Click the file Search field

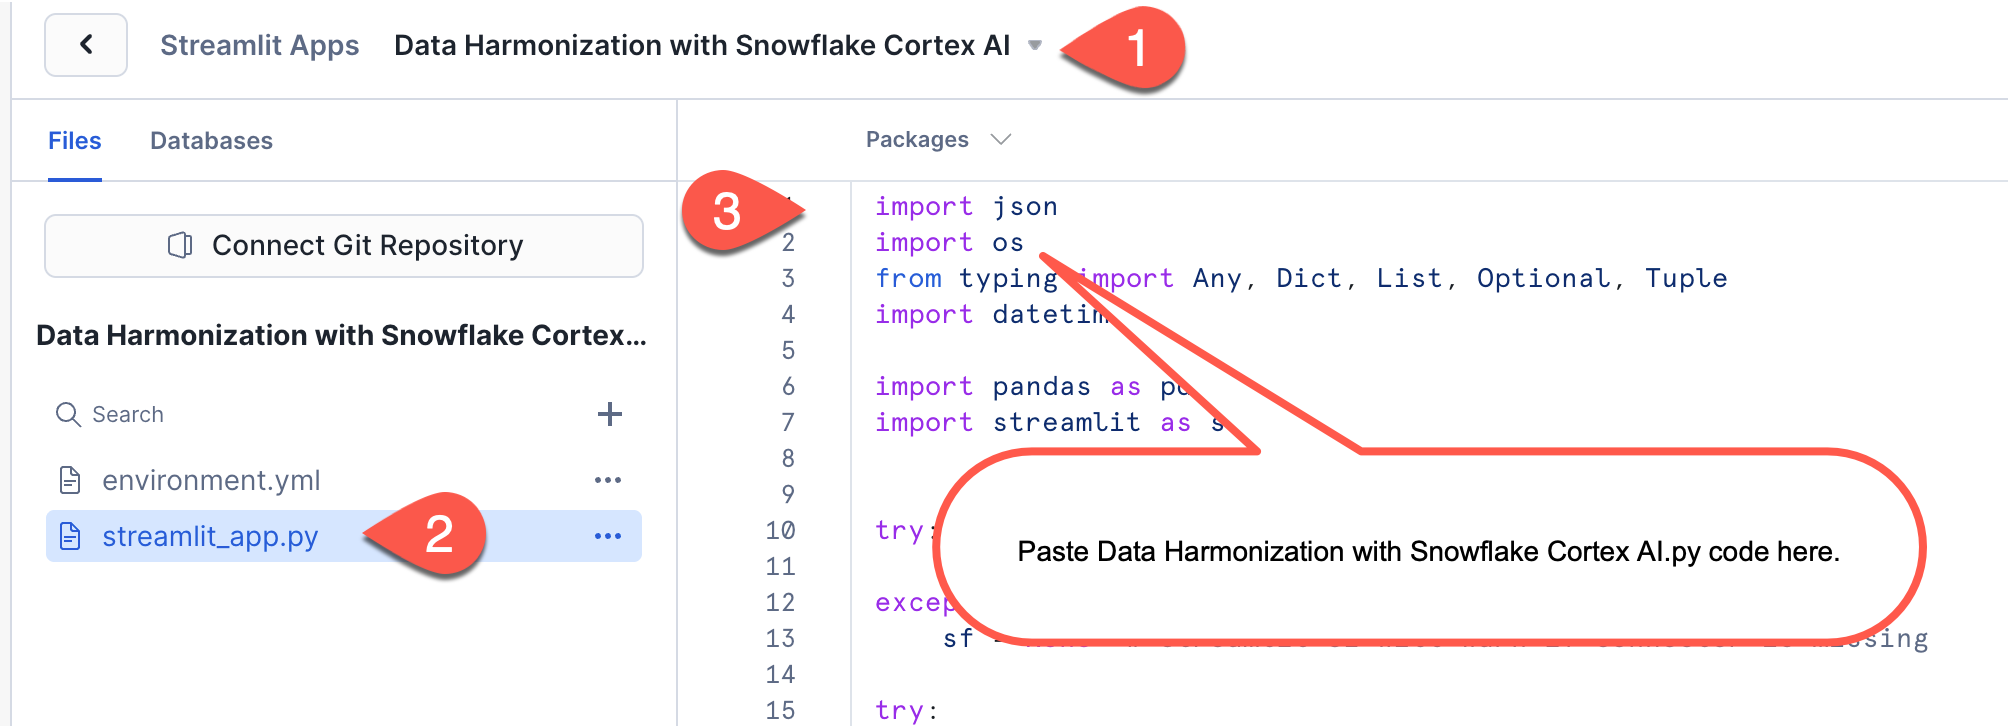tap(300, 414)
